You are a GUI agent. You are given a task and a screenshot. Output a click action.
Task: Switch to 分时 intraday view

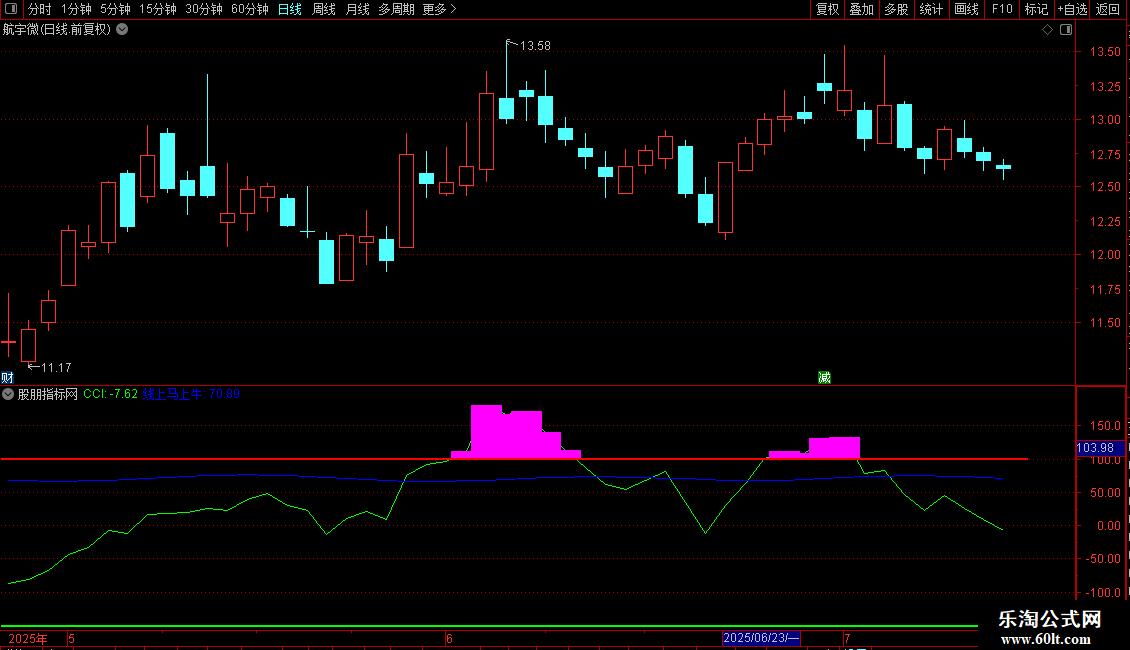coord(40,9)
